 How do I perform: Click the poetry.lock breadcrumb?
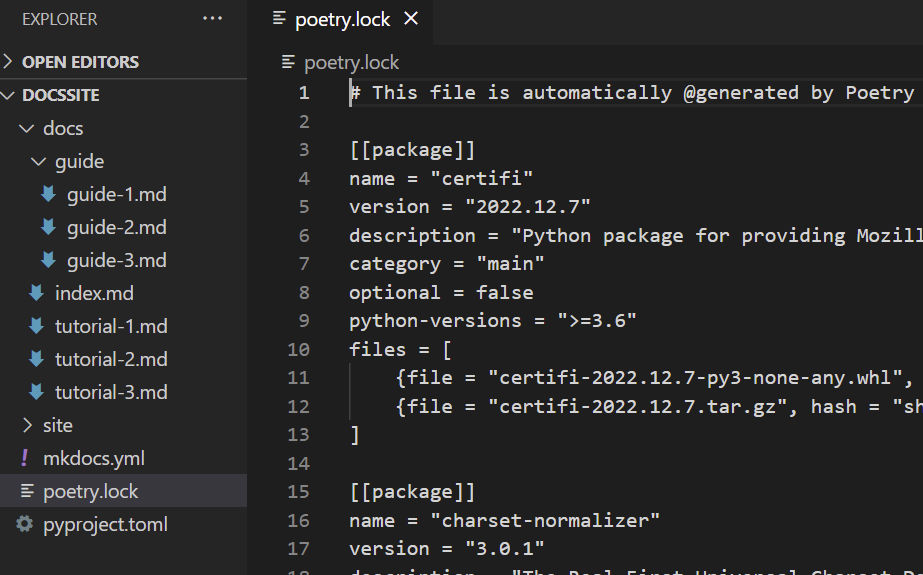[x=351, y=62]
